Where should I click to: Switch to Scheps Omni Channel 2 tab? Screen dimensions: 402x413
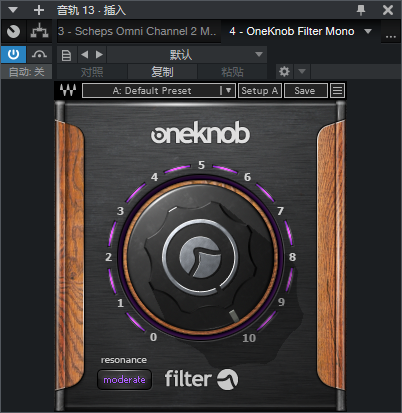(x=139, y=31)
